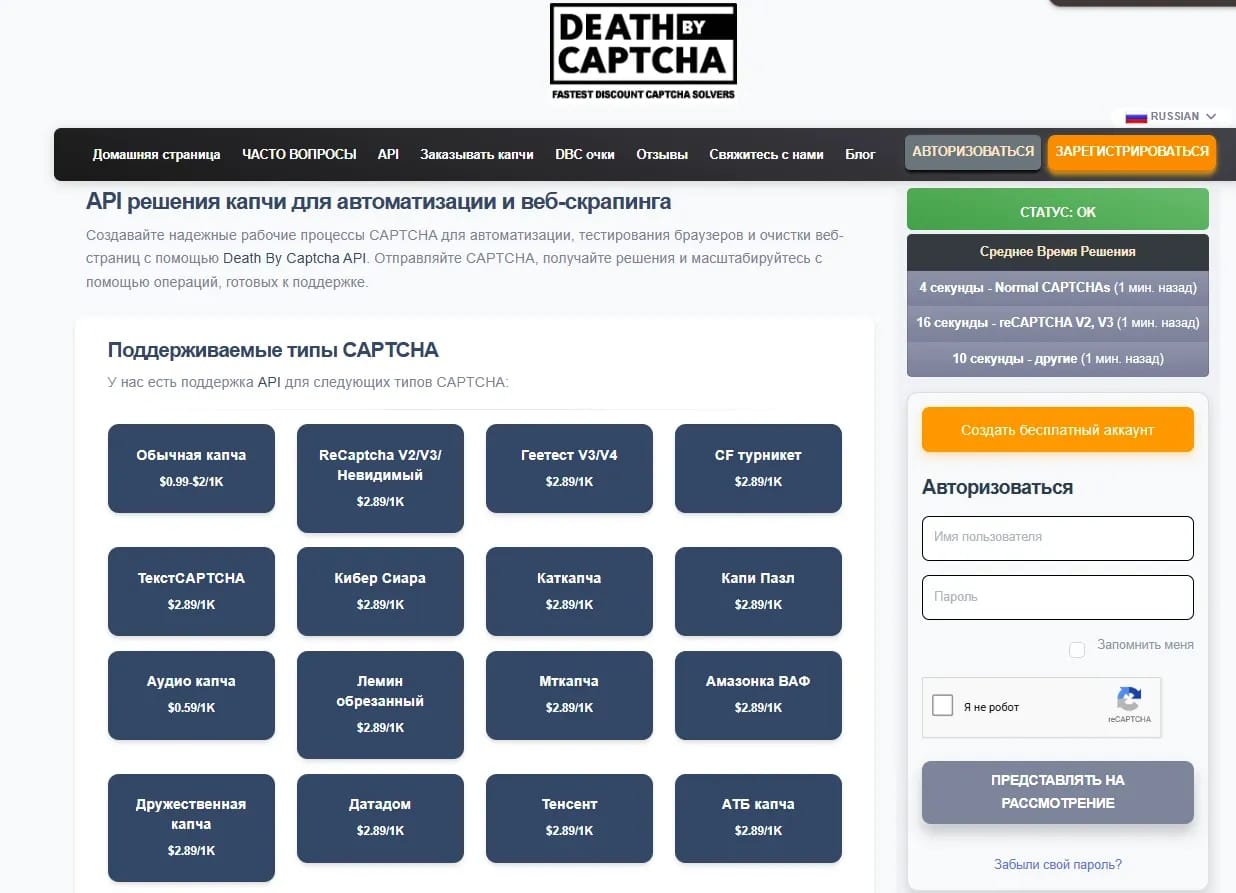This screenshot has width=1236, height=893.
Task: Open the API menu item
Action: 388,154
